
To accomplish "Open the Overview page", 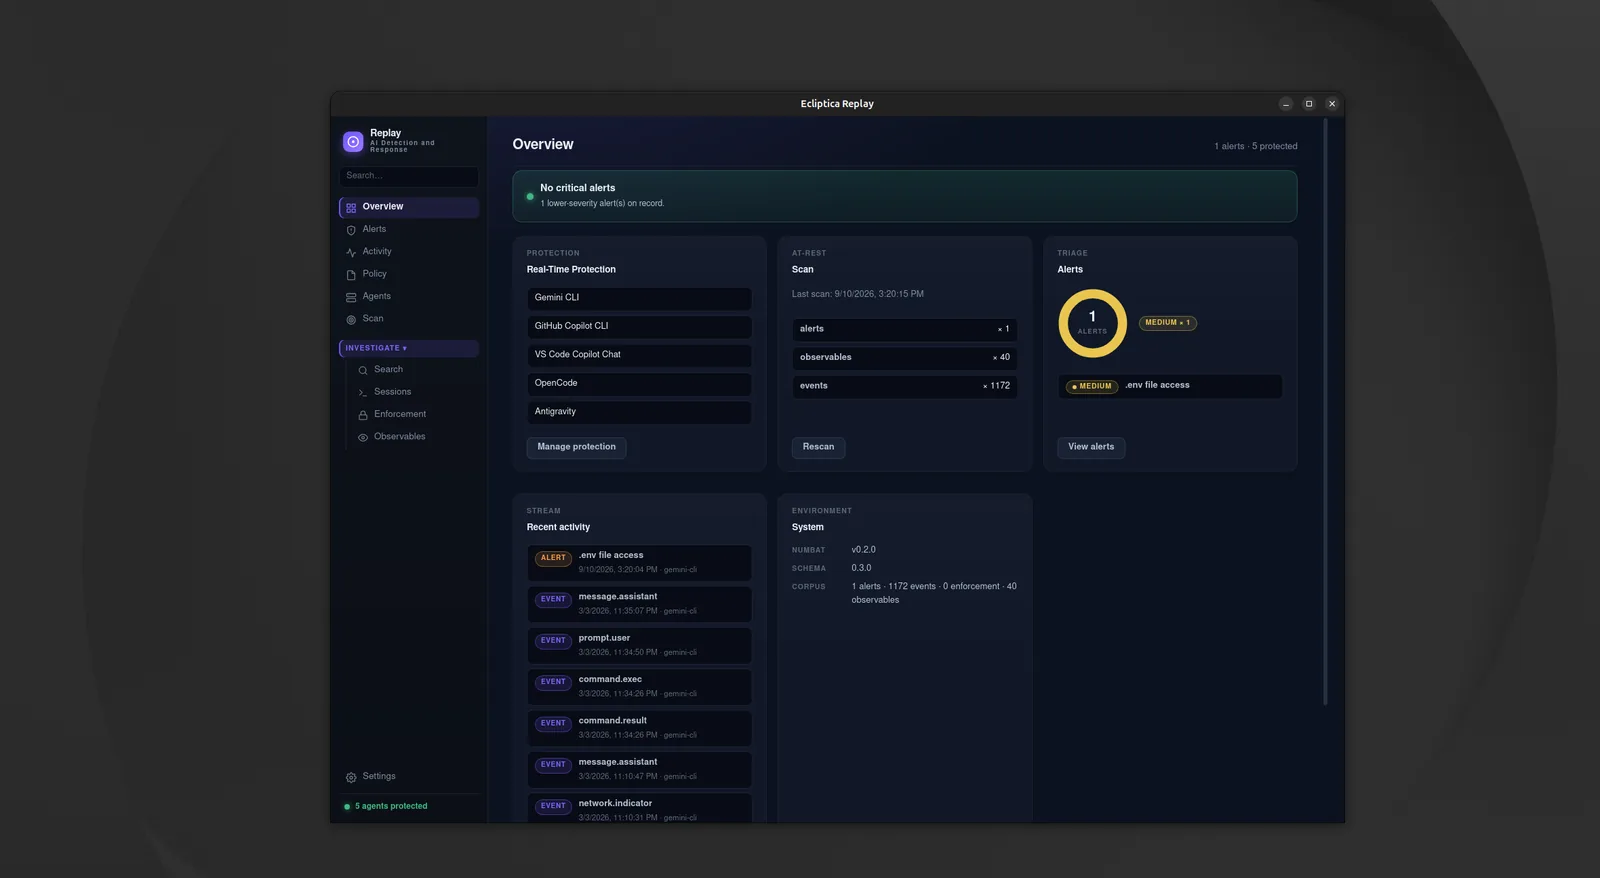I will coord(408,207).
